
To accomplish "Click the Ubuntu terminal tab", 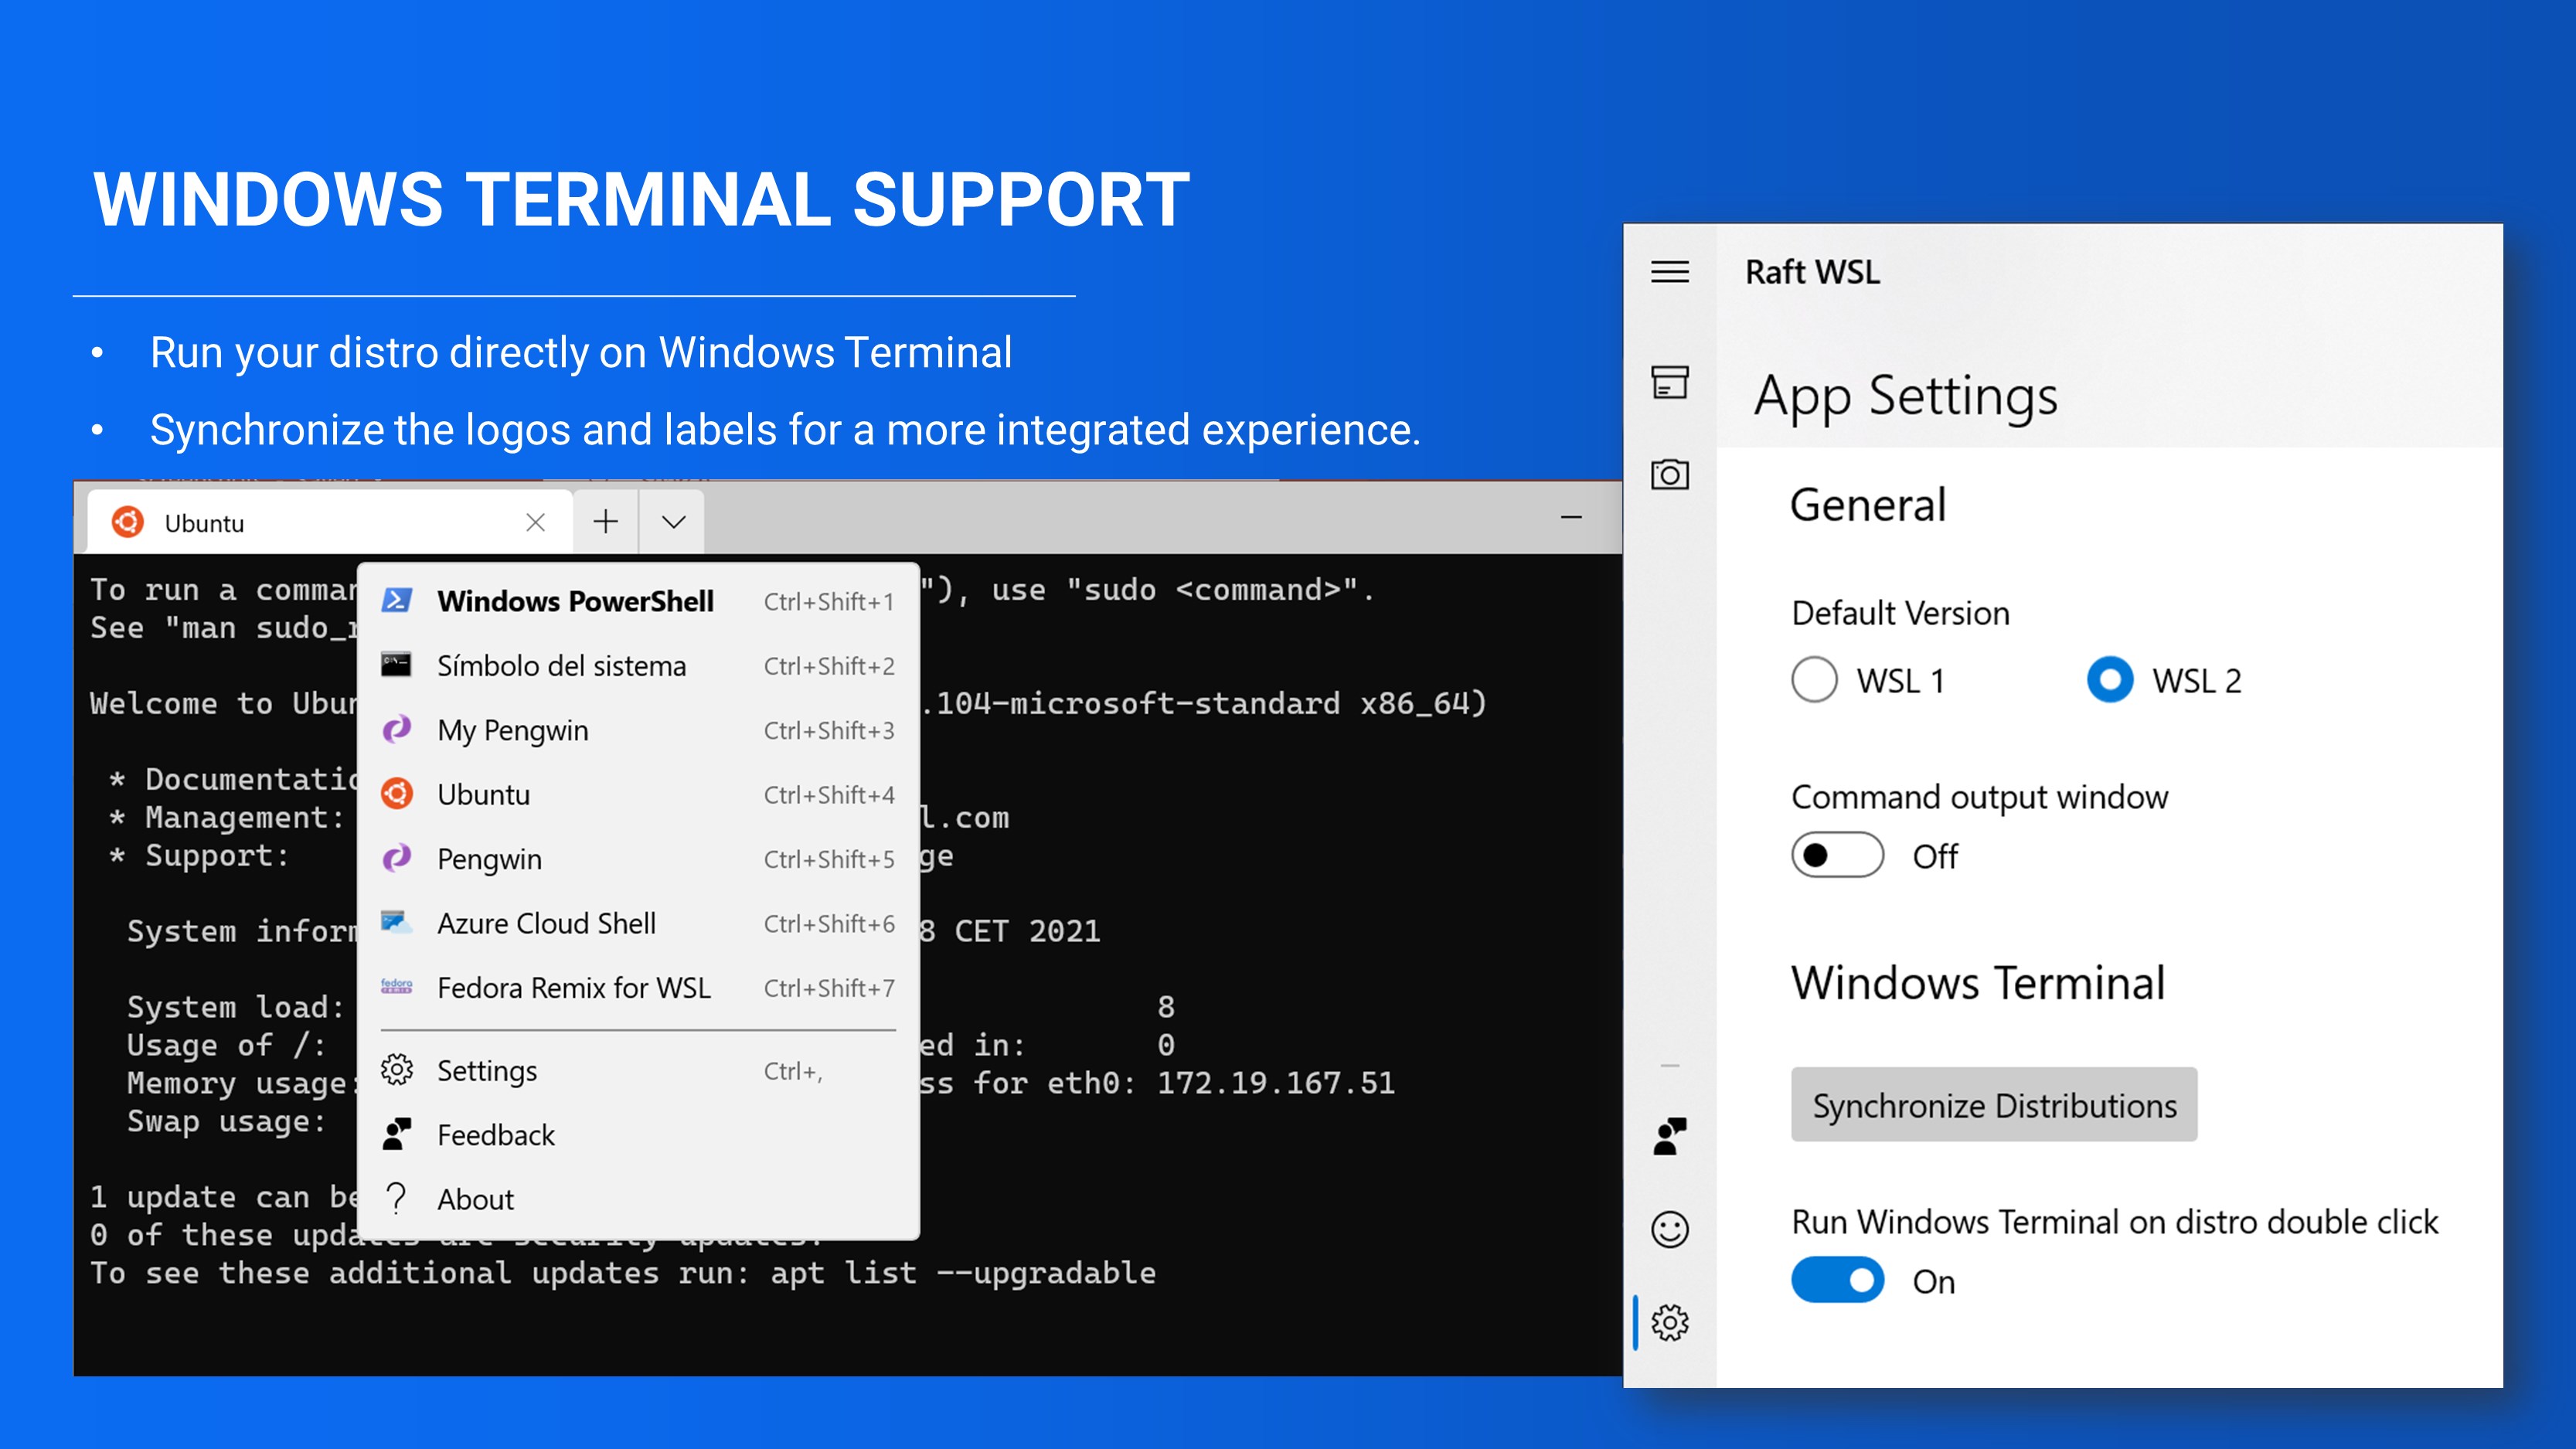I will [x=300, y=523].
